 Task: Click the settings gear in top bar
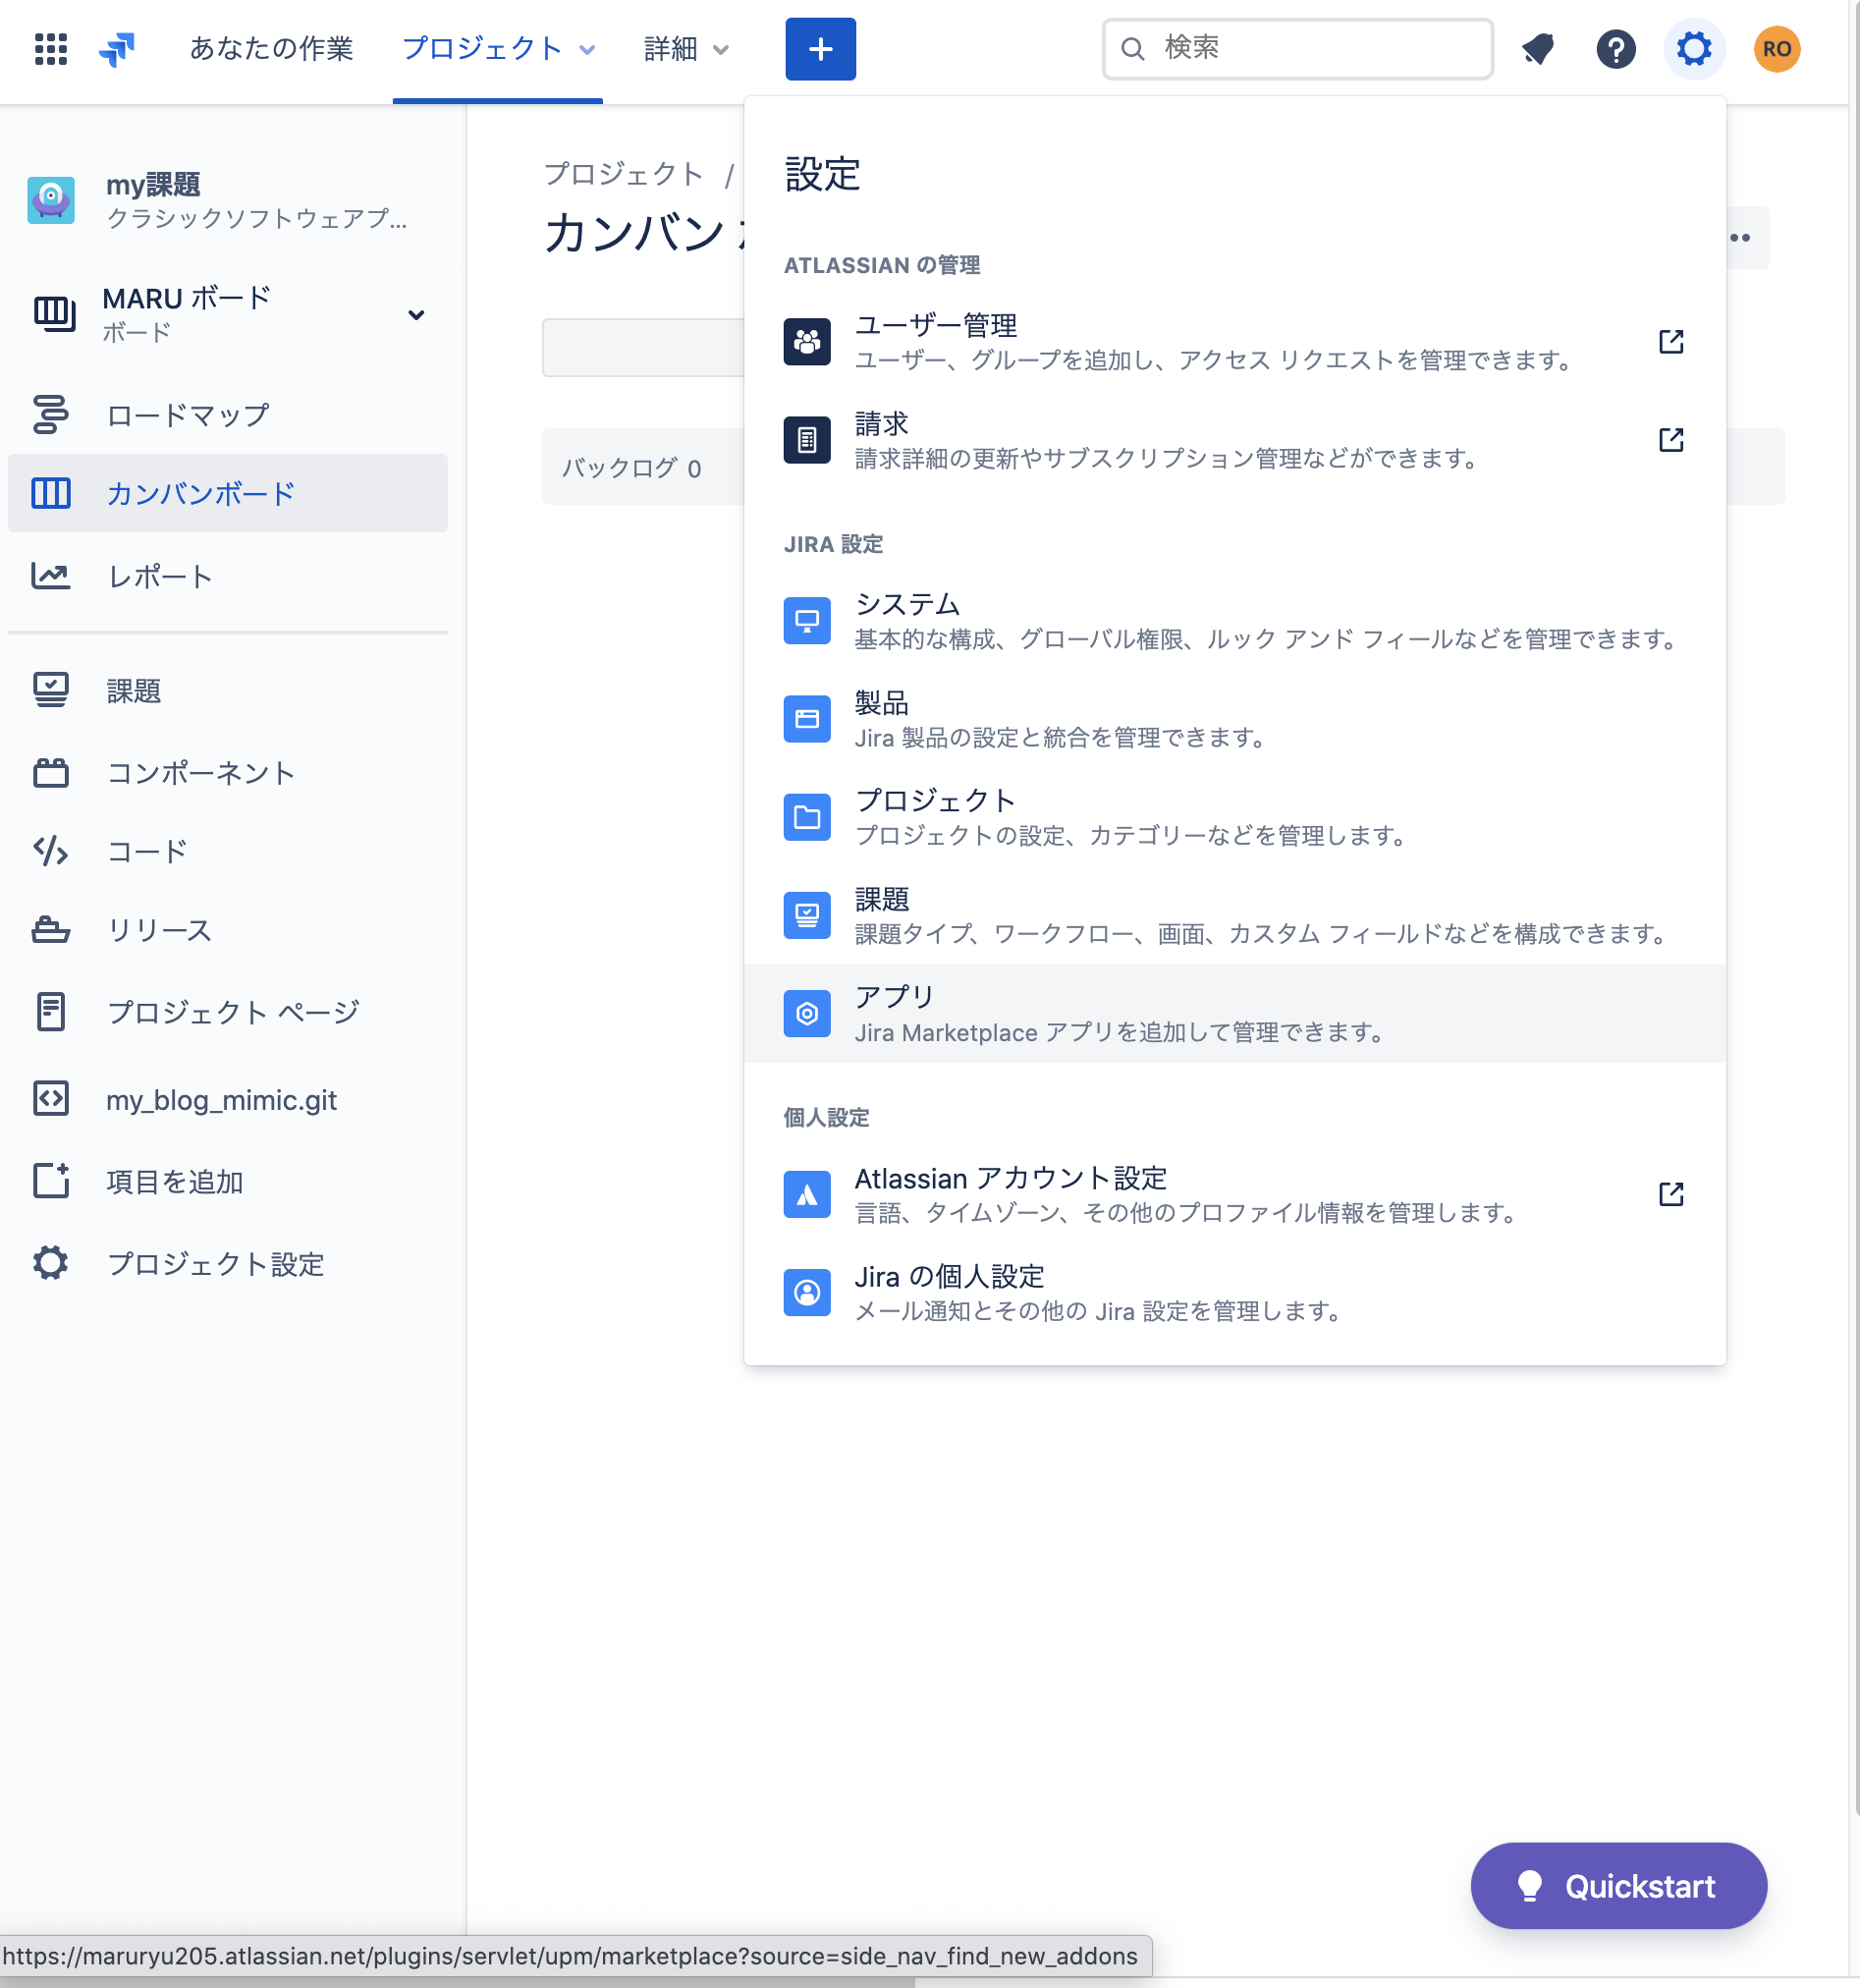(x=1694, y=48)
